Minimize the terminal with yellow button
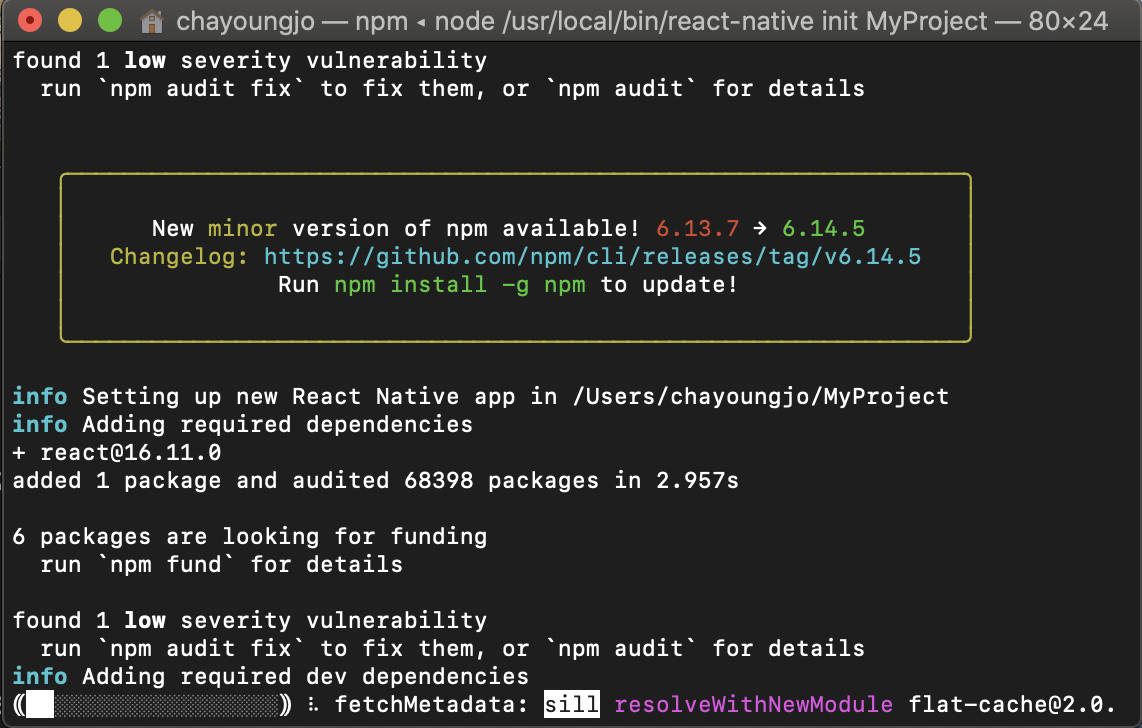Viewport: 1142px width, 728px height. [70, 20]
